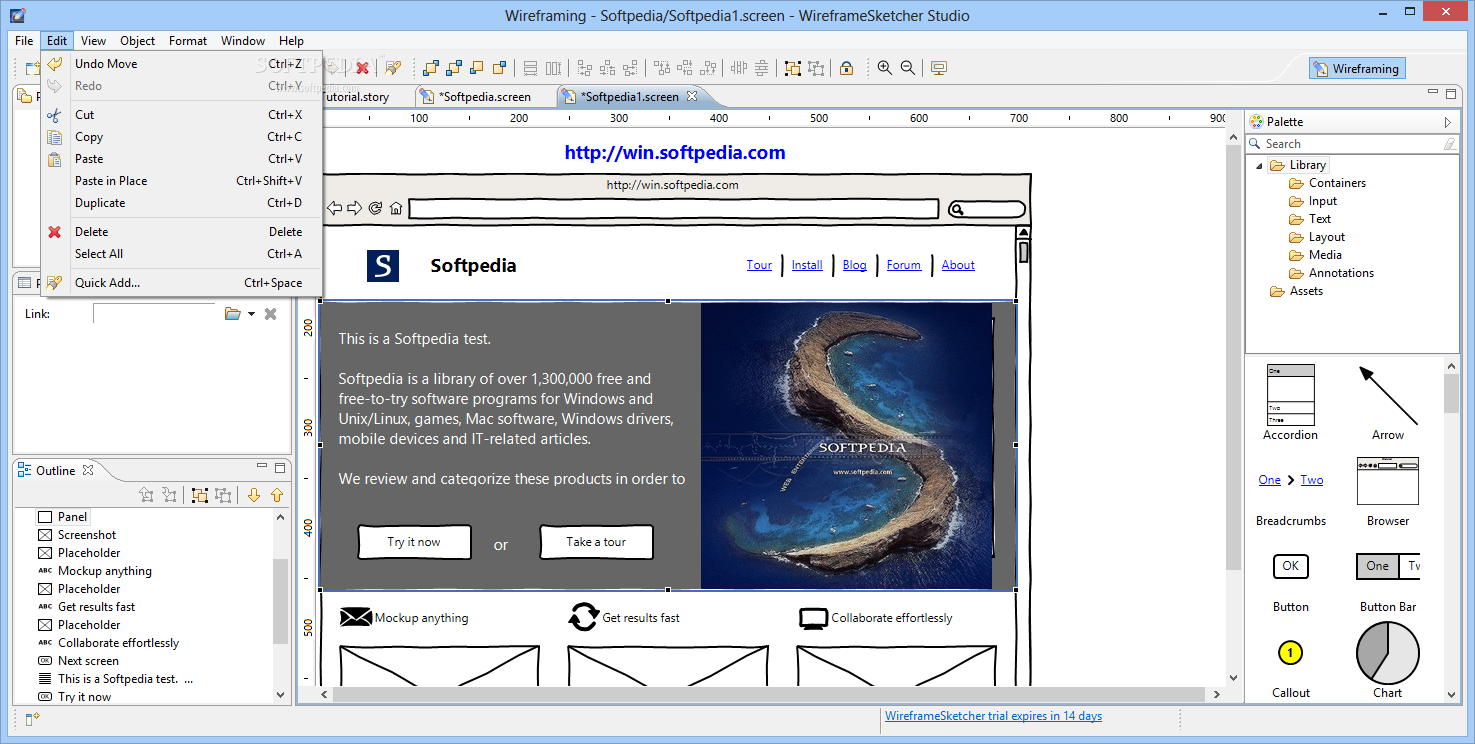Image resolution: width=1475 pixels, height=744 pixels.
Task: Click the Take a tour button on canvas
Action: 596,542
